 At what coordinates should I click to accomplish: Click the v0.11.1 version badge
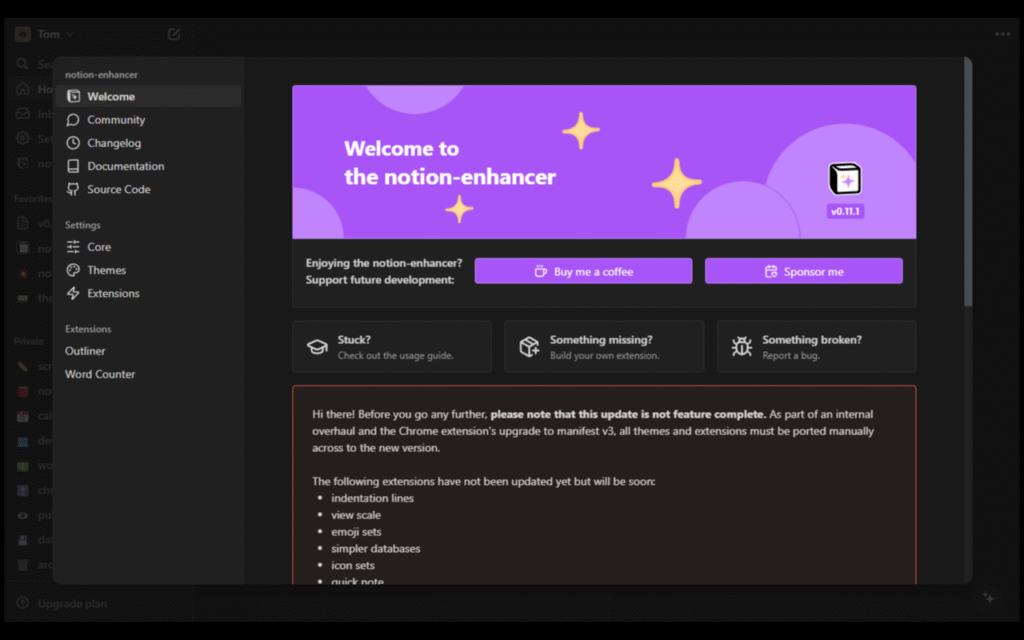[x=845, y=212]
